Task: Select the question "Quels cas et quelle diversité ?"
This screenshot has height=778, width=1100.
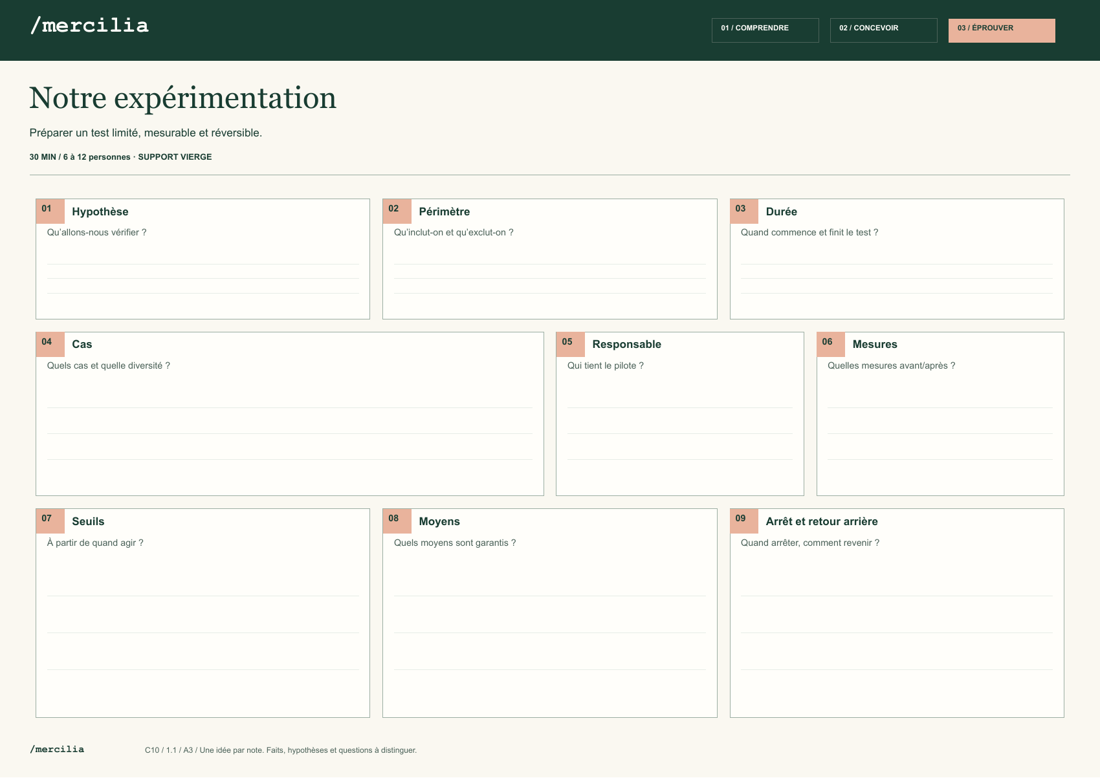Action: [109, 365]
